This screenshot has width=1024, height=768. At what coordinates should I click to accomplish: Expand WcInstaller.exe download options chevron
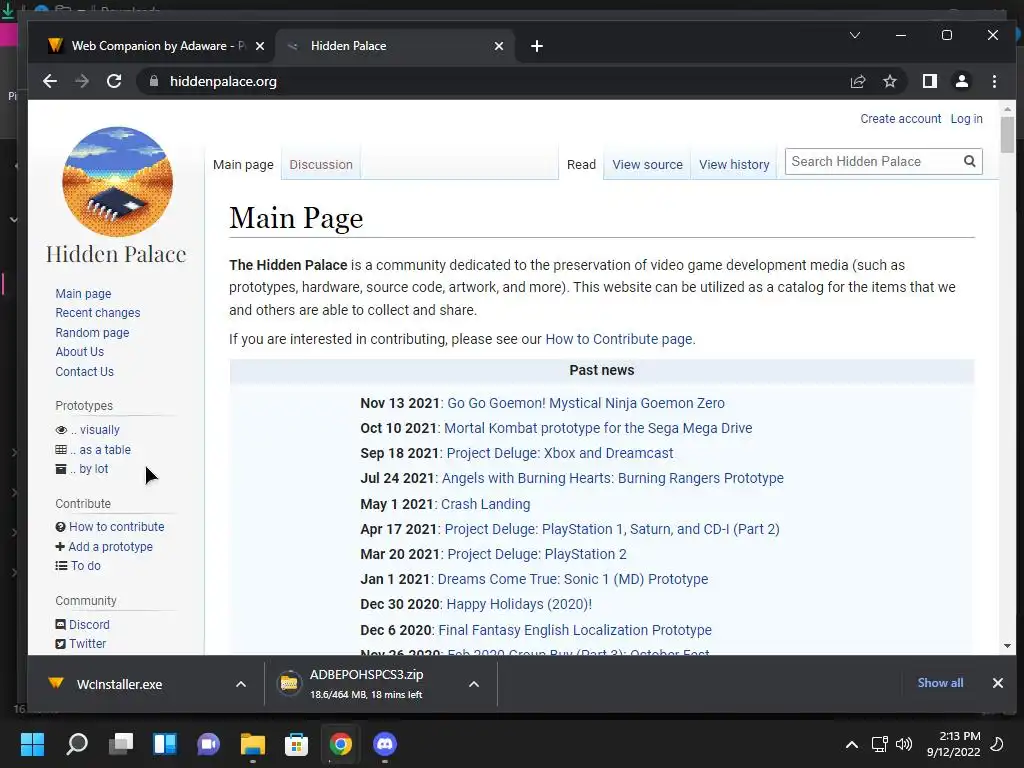tap(241, 684)
